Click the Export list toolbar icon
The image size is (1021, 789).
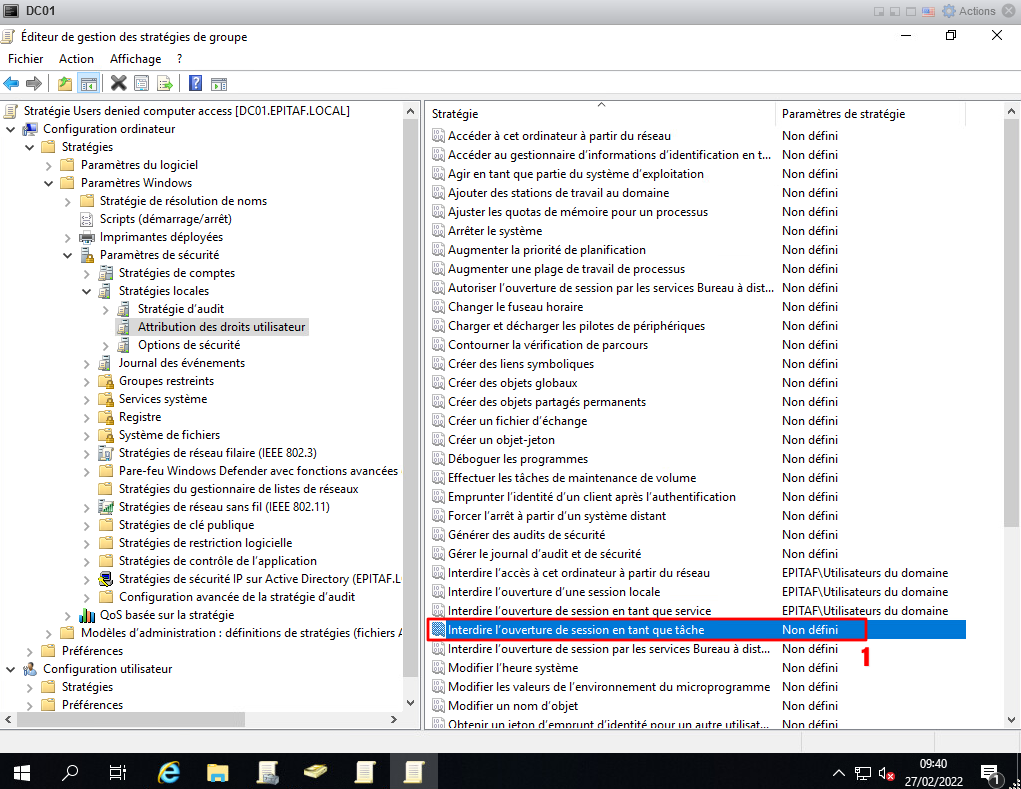tap(164, 83)
